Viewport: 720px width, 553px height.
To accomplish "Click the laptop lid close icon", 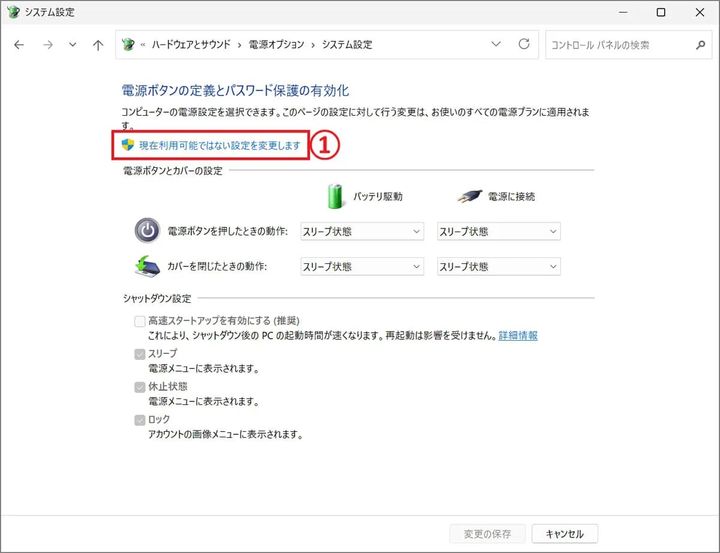I will click(146, 266).
